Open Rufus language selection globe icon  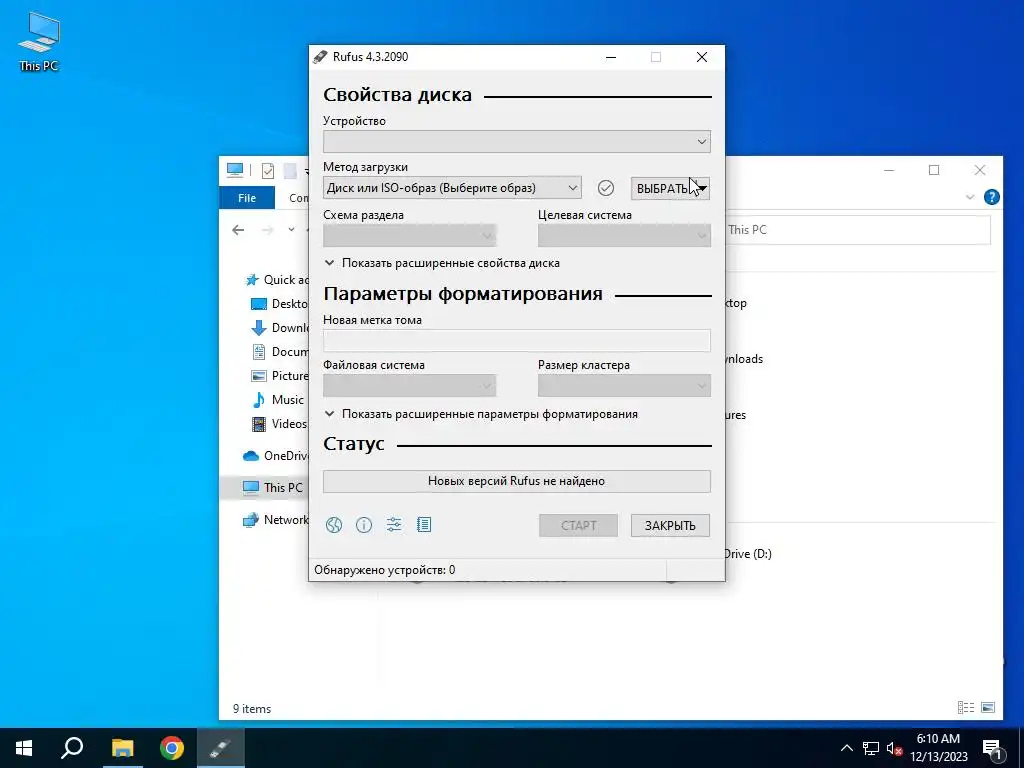334,525
